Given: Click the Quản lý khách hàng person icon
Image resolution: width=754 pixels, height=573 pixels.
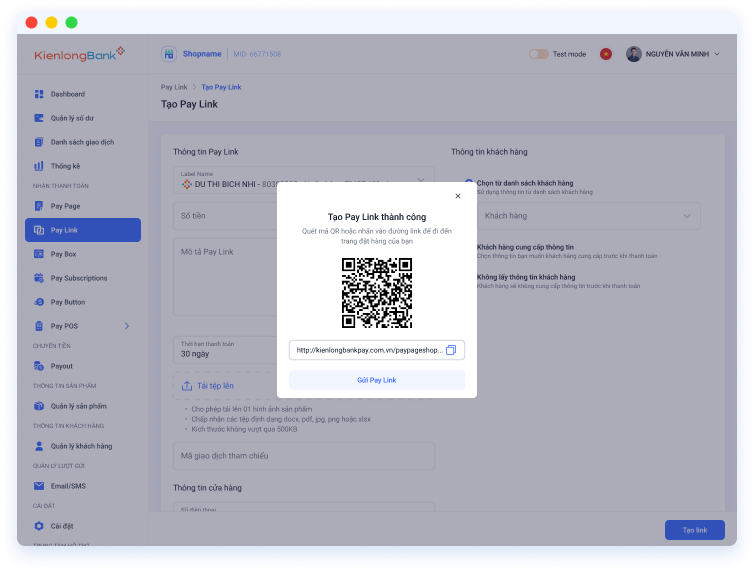Looking at the screenshot, I should coord(39,446).
